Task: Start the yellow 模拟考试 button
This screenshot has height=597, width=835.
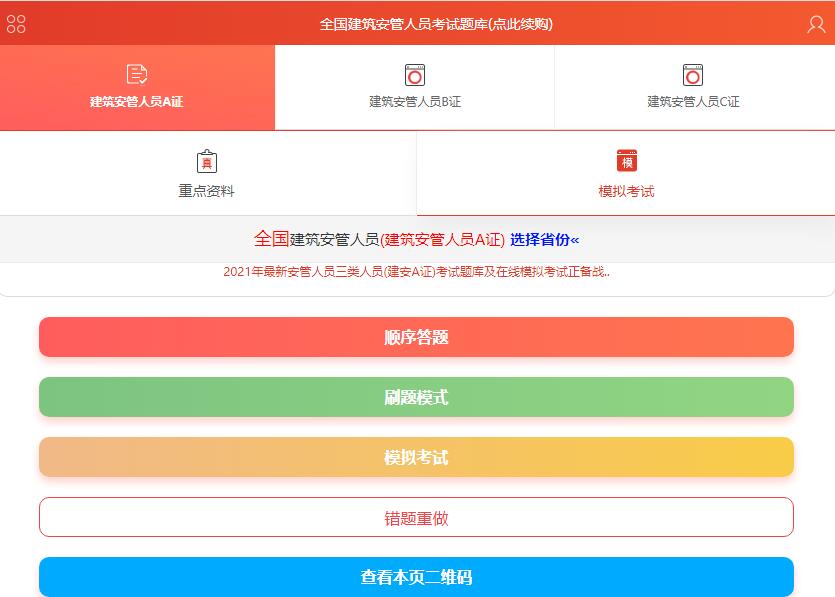Action: [x=416, y=457]
